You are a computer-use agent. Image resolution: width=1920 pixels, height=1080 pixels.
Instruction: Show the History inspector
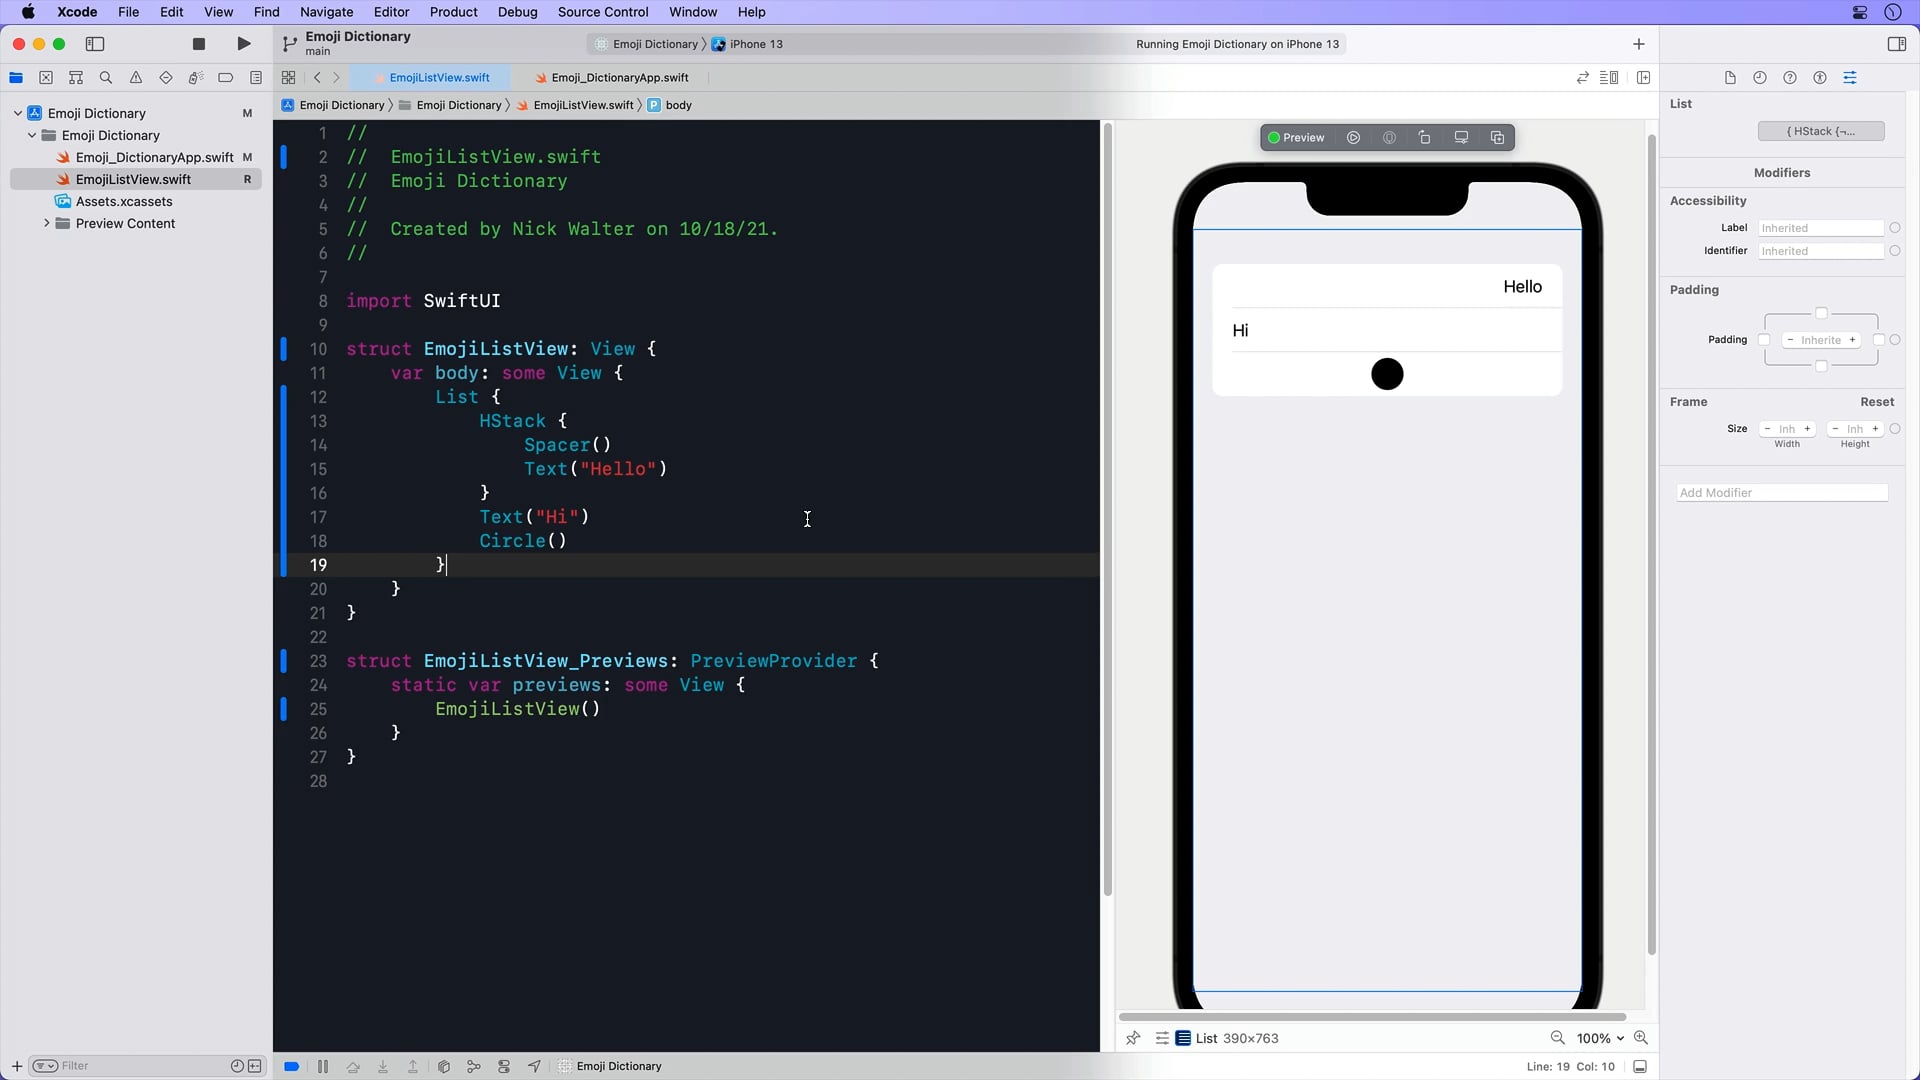(x=1760, y=78)
